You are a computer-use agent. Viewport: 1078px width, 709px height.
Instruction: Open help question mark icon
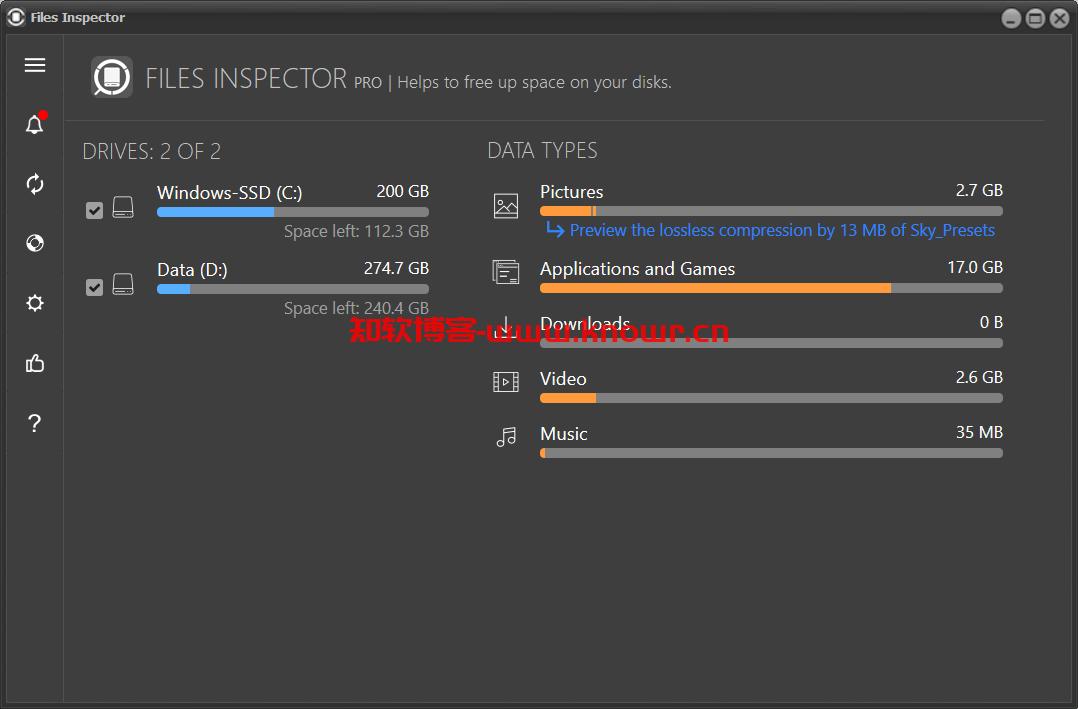pyautogui.click(x=35, y=423)
